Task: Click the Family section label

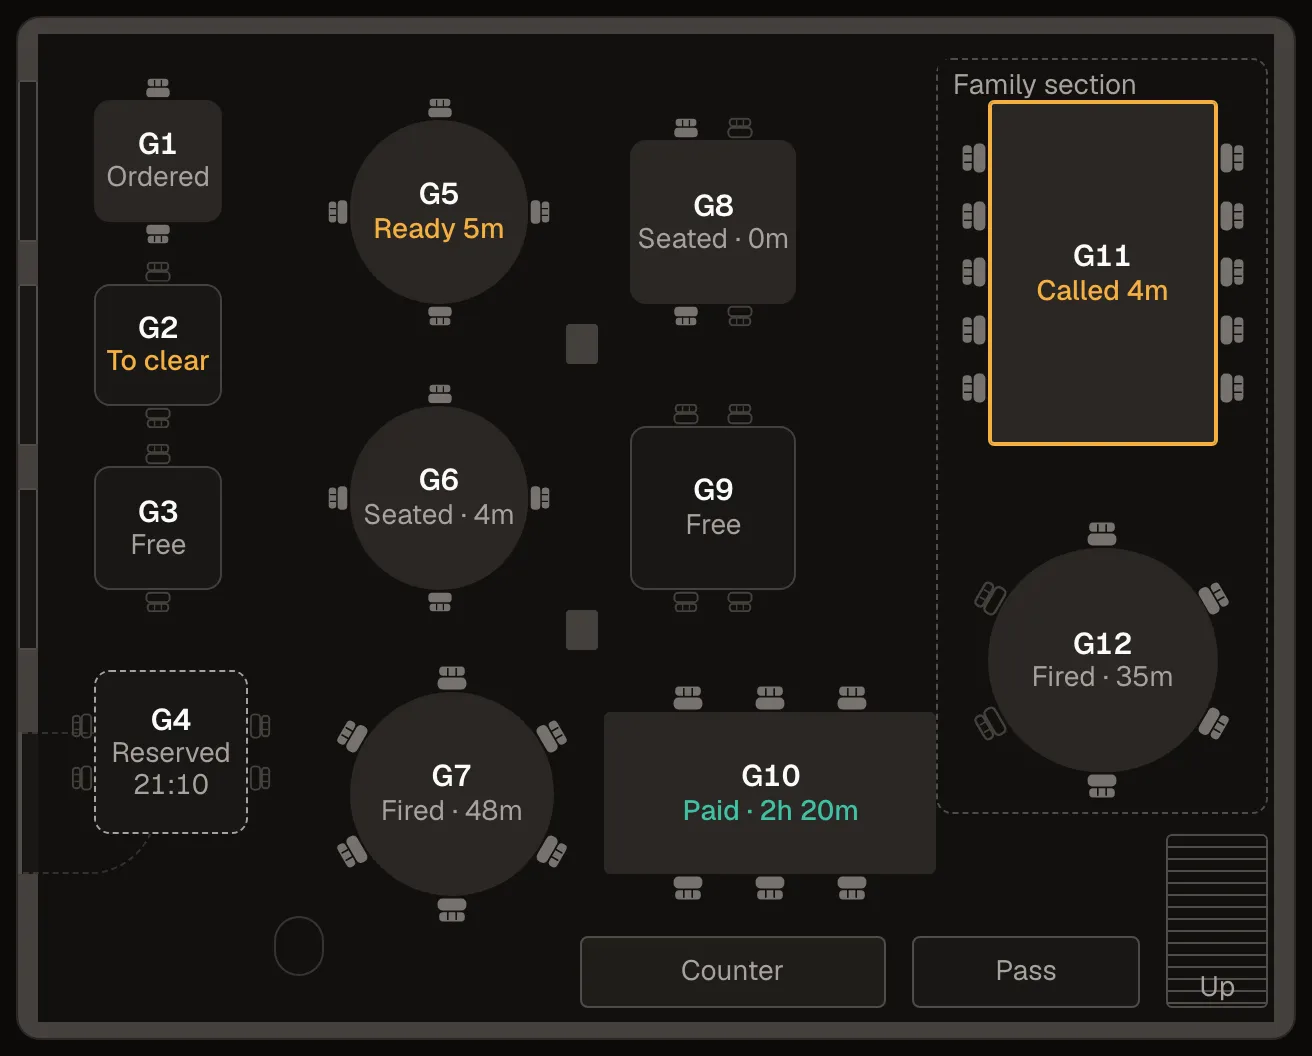Action: click(x=1044, y=85)
